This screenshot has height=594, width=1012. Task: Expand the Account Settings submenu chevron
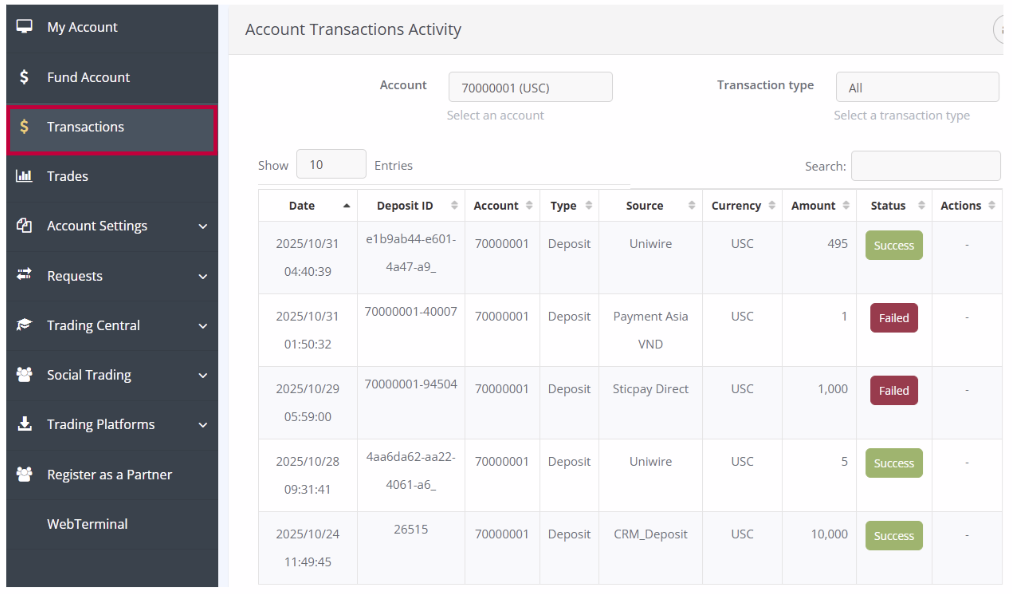click(x=203, y=227)
